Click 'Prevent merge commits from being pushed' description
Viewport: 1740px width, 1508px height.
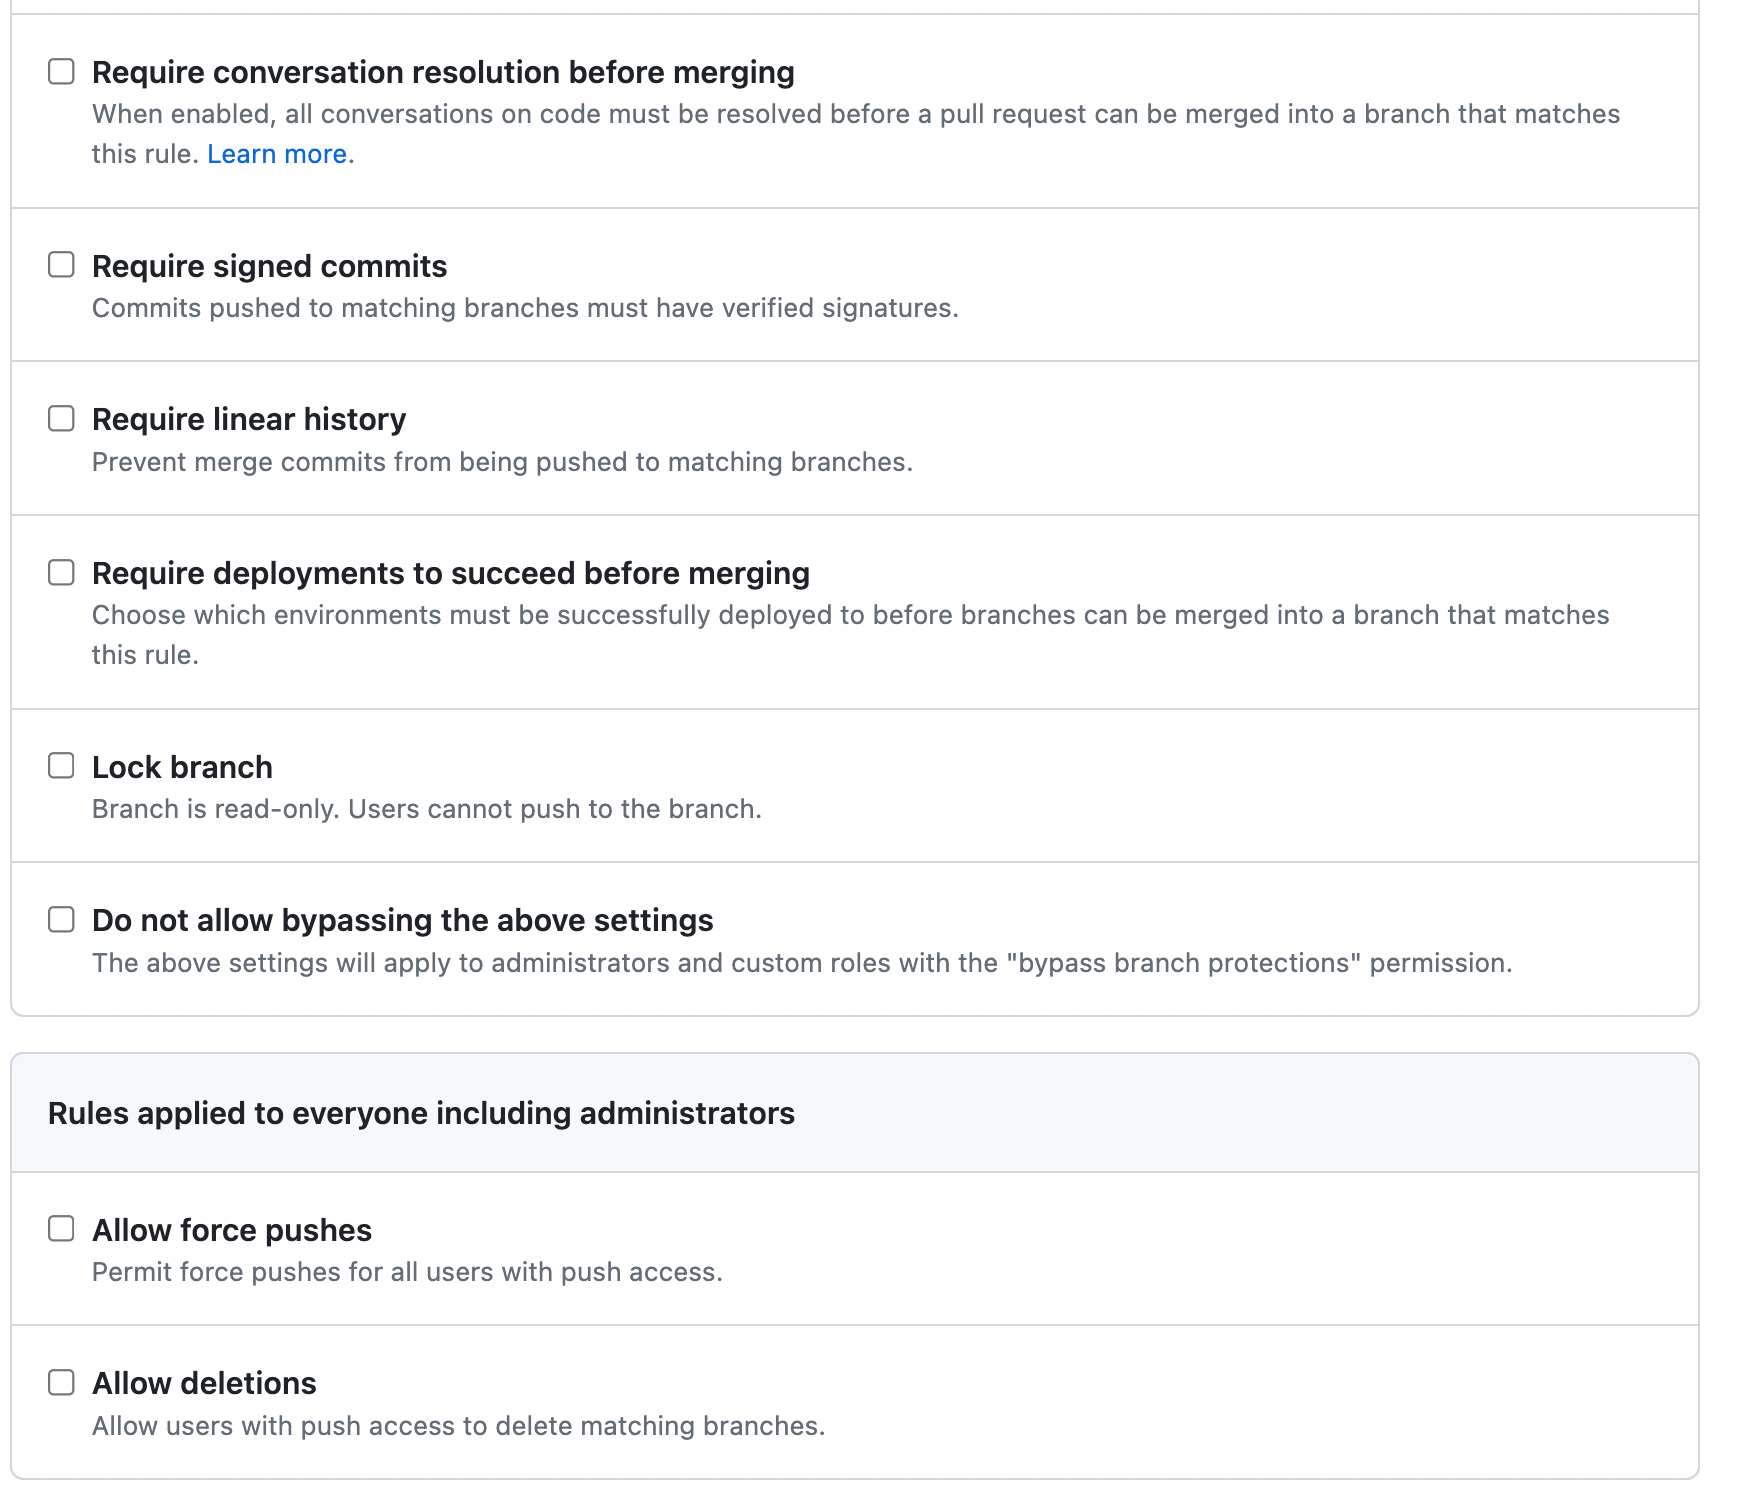[x=502, y=462]
